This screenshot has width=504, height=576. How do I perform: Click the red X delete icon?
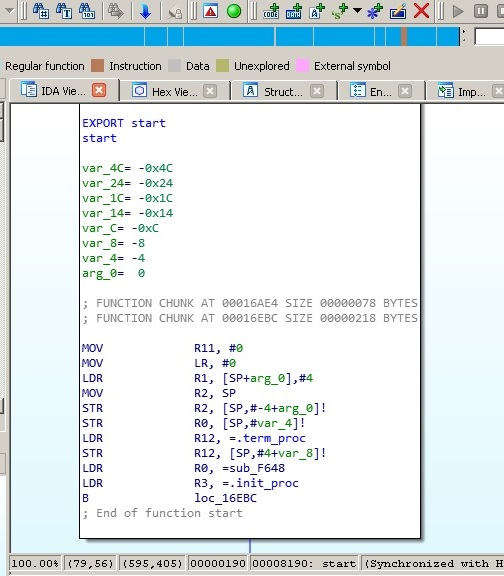(x=421, y=11)
